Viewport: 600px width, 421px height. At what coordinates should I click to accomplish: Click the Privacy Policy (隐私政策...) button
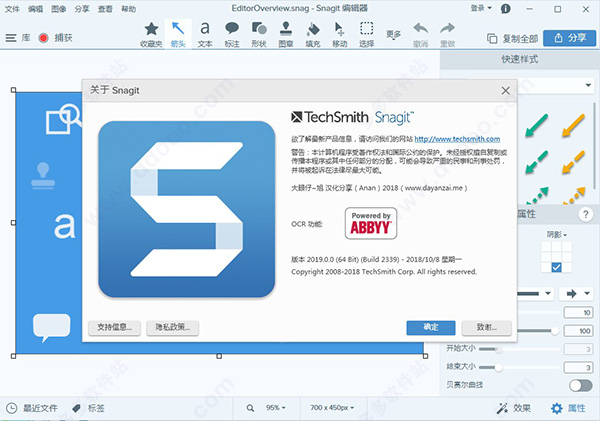click(173, 328)
